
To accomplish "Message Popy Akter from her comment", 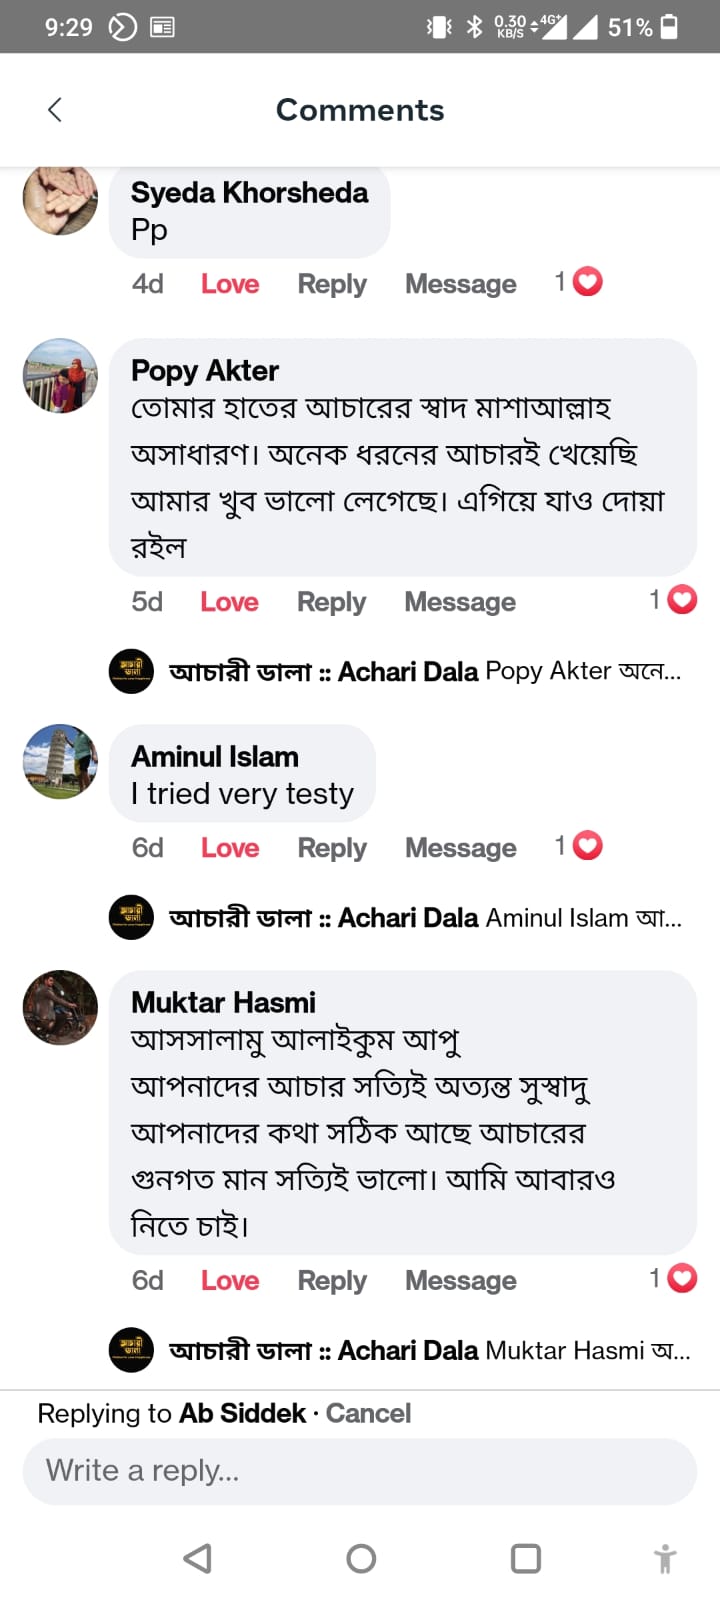I will [x=460, y=602].
